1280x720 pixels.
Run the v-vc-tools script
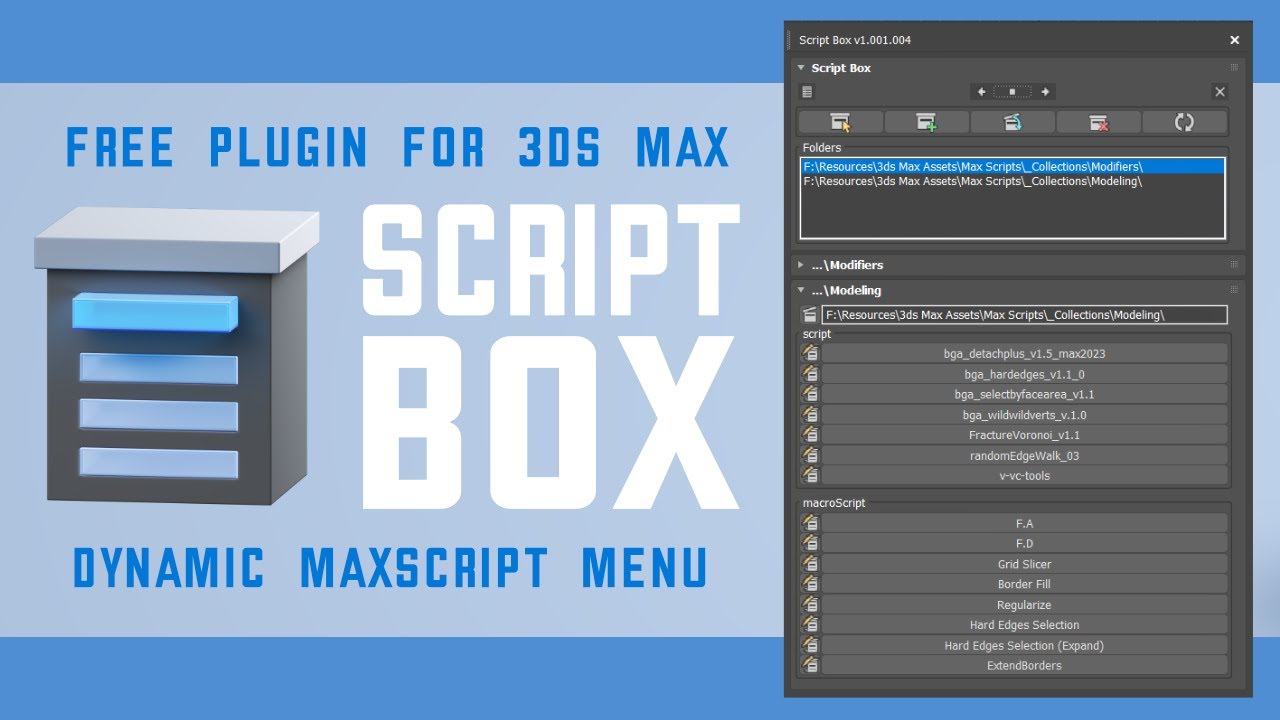[x=1024, y=475]
